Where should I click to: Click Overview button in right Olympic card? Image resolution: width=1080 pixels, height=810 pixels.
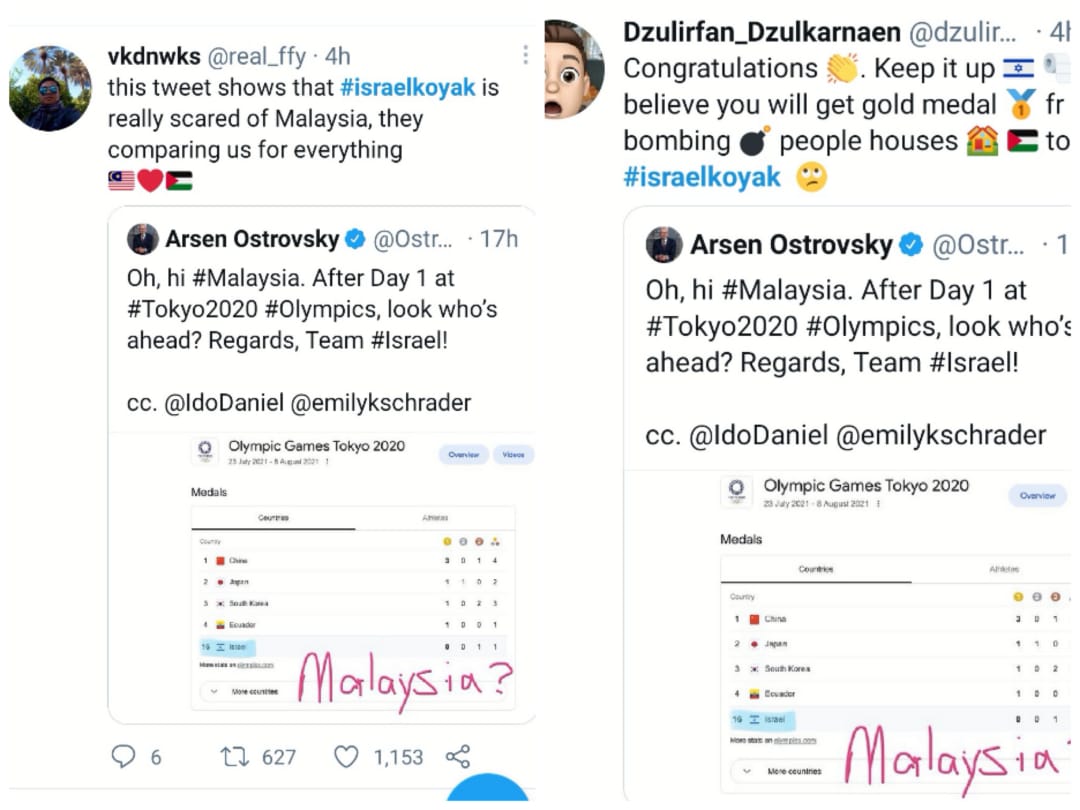point(1038,495)
